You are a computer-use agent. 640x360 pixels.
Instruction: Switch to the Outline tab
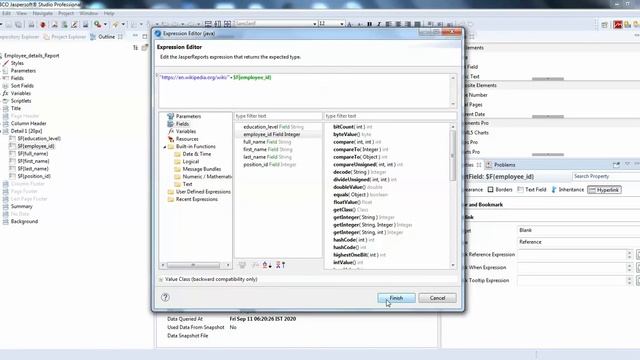point(106,37)
